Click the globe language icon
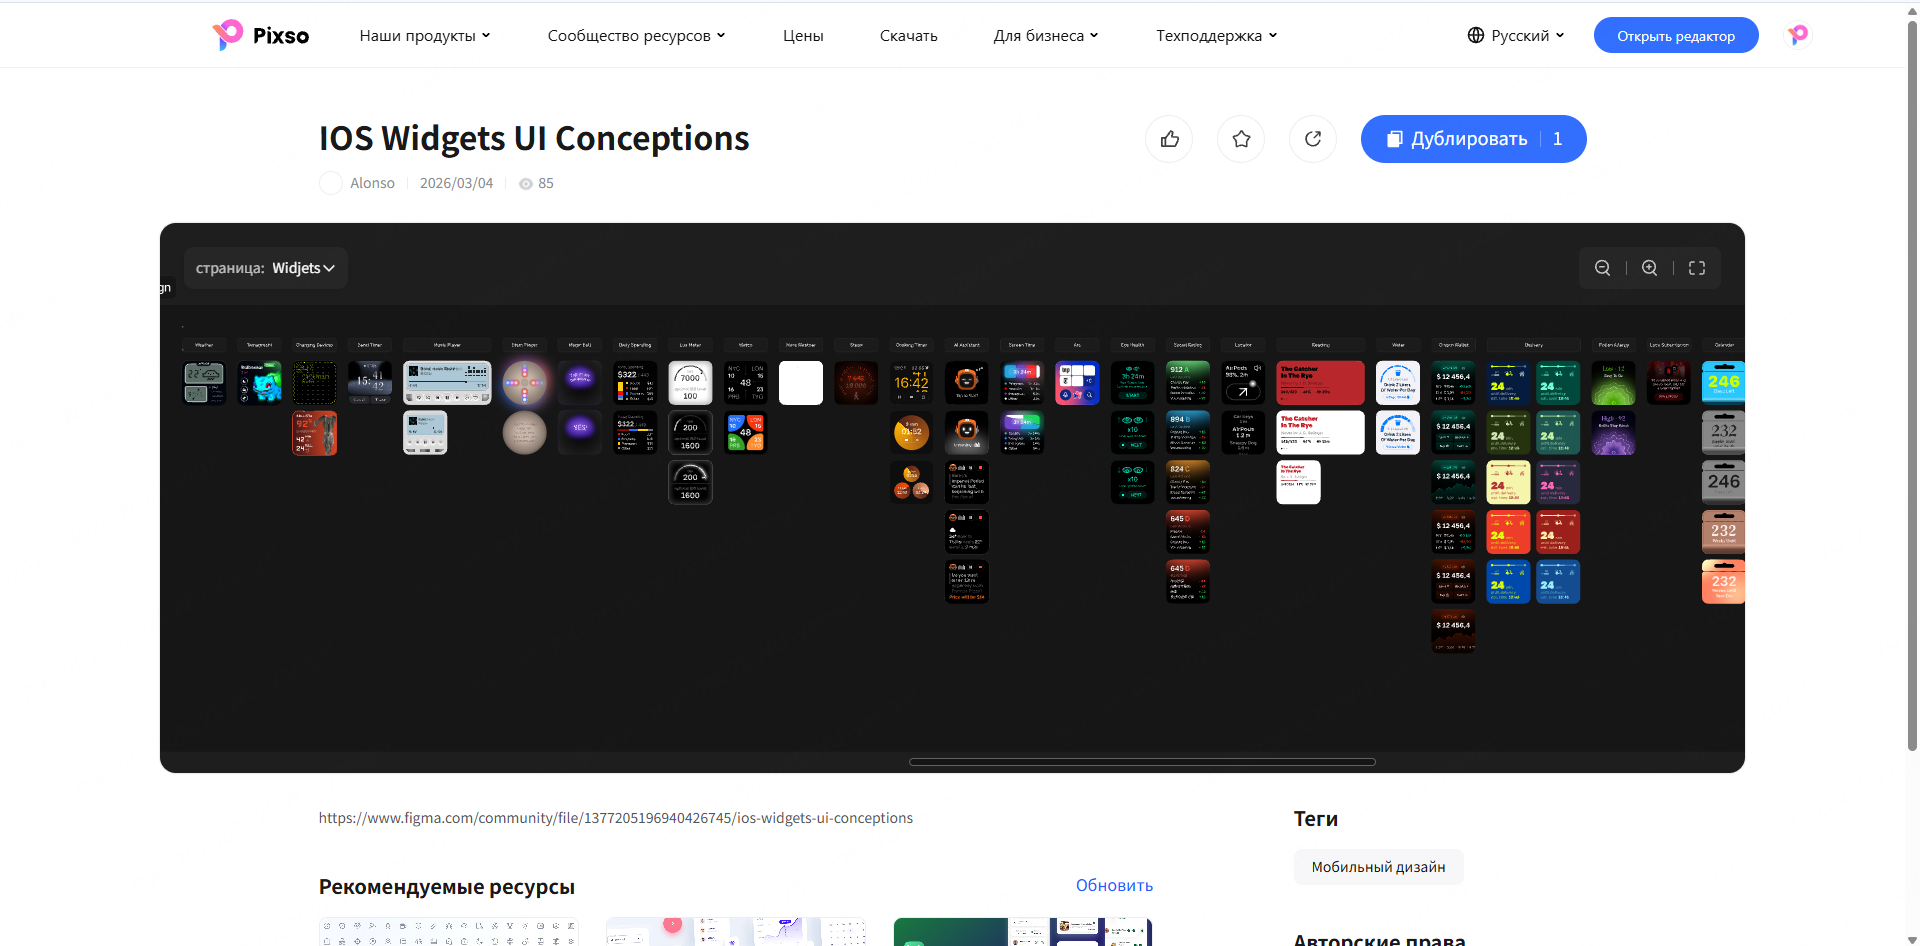This screenshot has height=946, width=1920. point(1476,35)
